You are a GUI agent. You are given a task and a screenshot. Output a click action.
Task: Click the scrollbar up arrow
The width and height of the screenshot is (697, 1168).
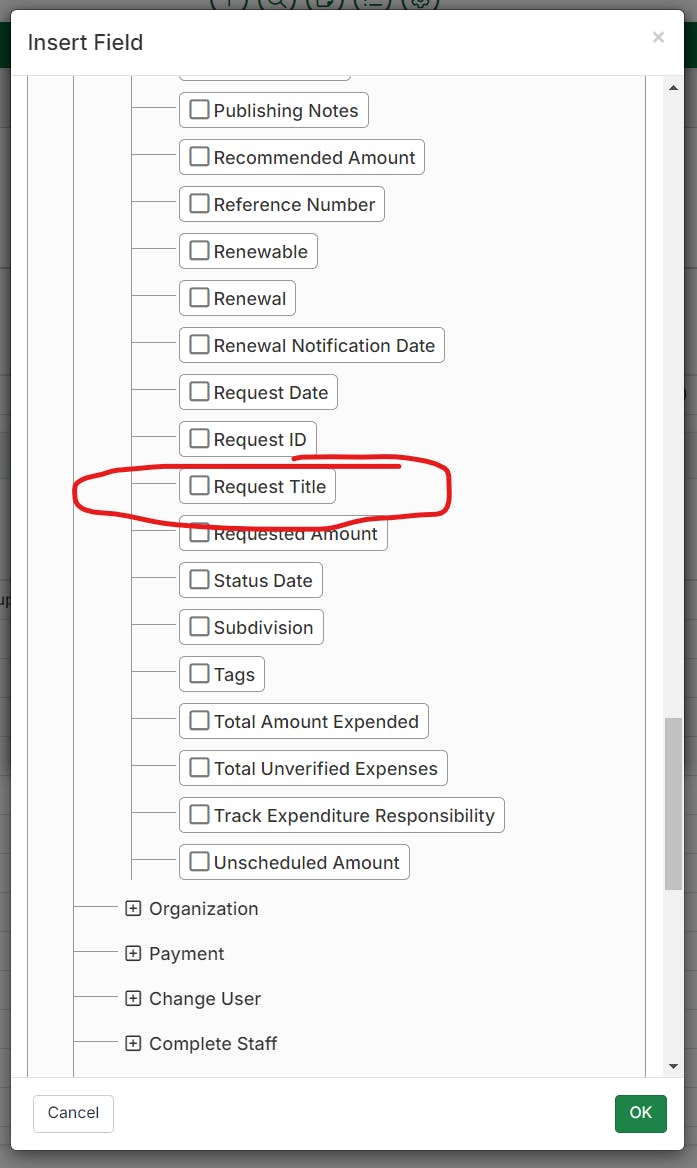[674, 88]
